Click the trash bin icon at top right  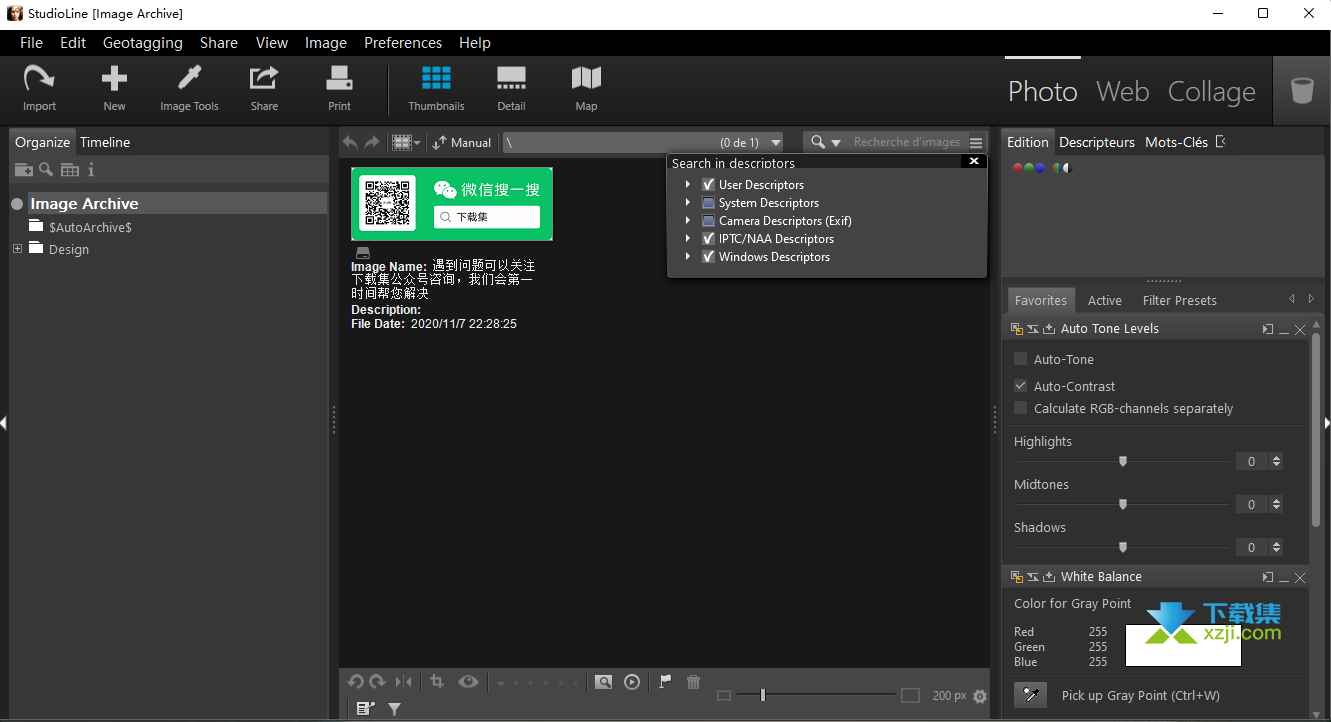[x=1302, y=91]
